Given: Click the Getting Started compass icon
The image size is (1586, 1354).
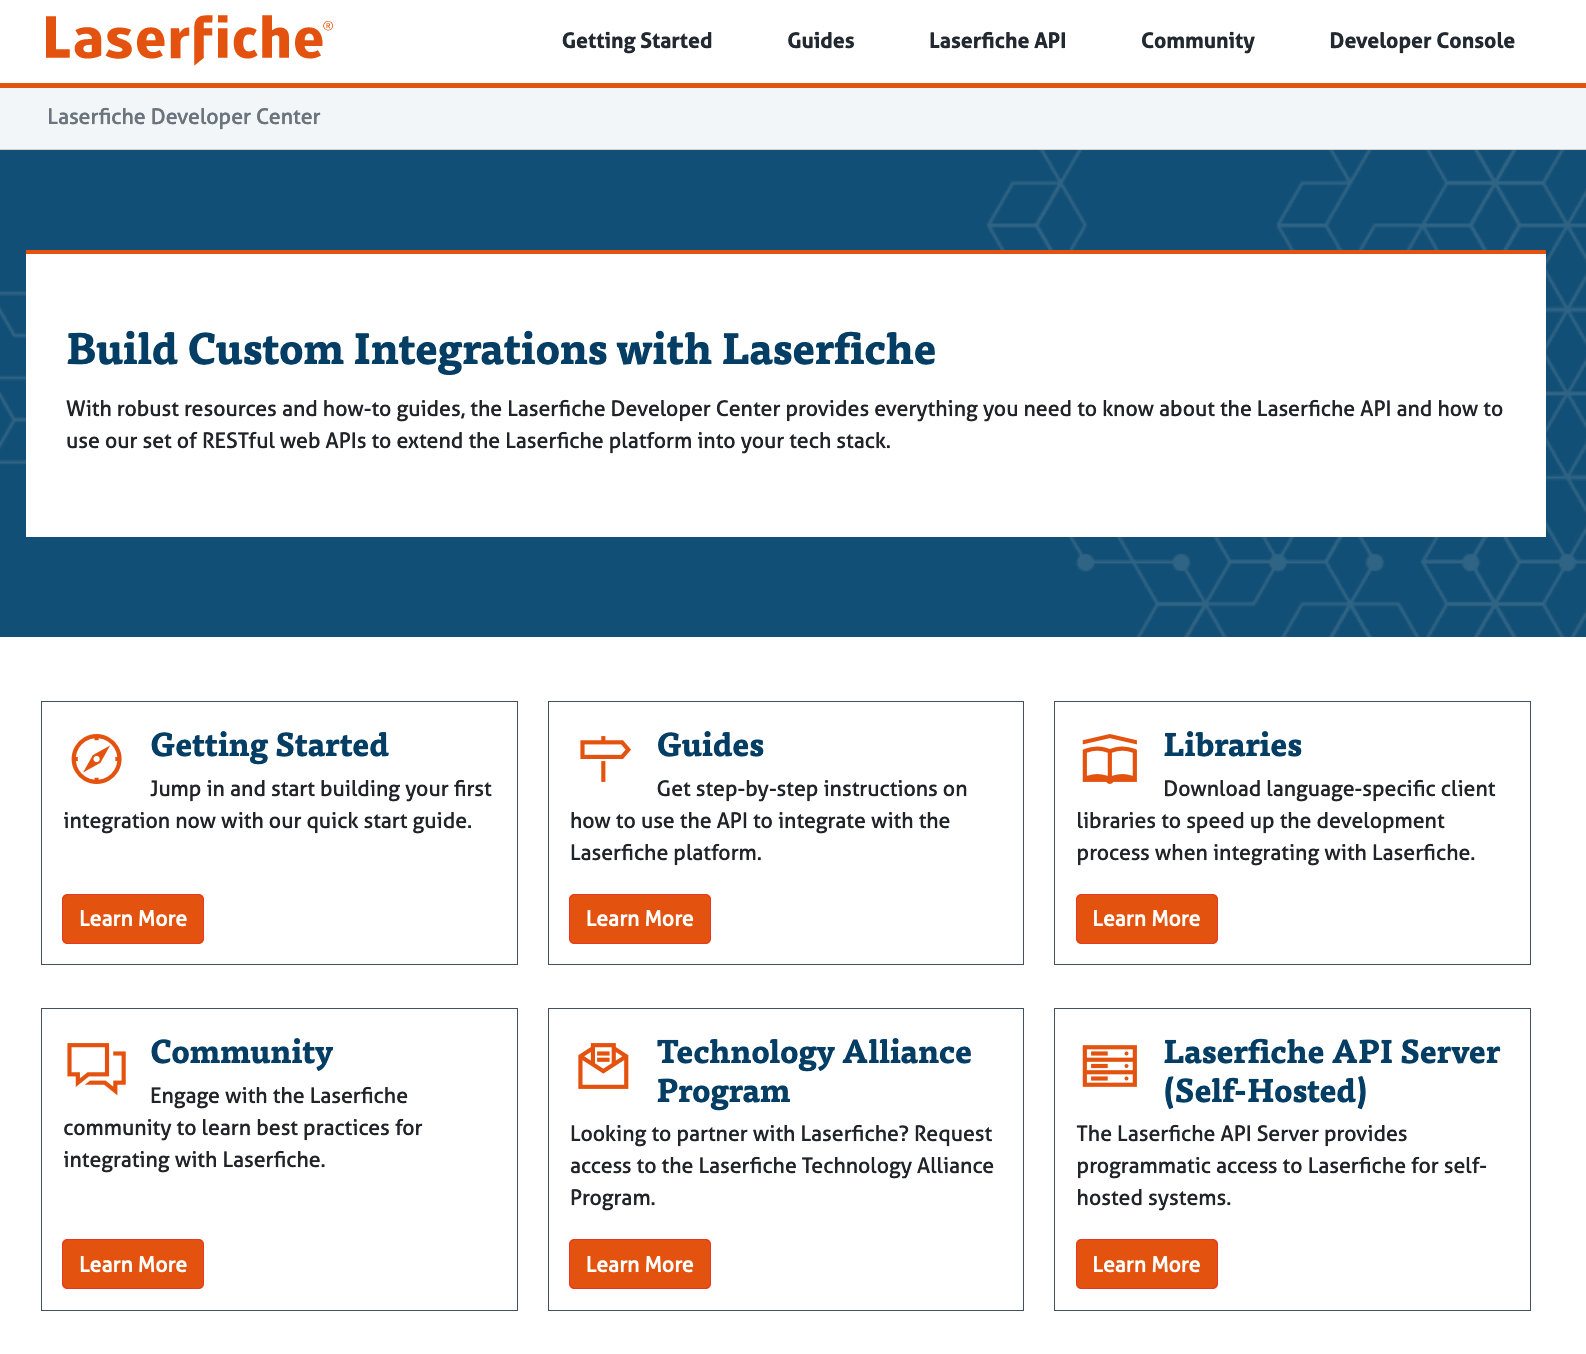Looking at the screenshot, I should pos(97,758).
